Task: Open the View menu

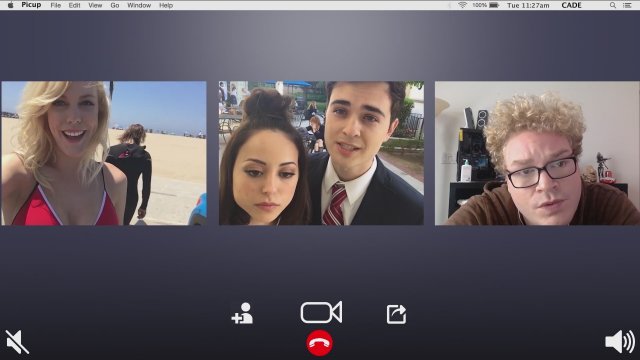Action: point(95,5)
